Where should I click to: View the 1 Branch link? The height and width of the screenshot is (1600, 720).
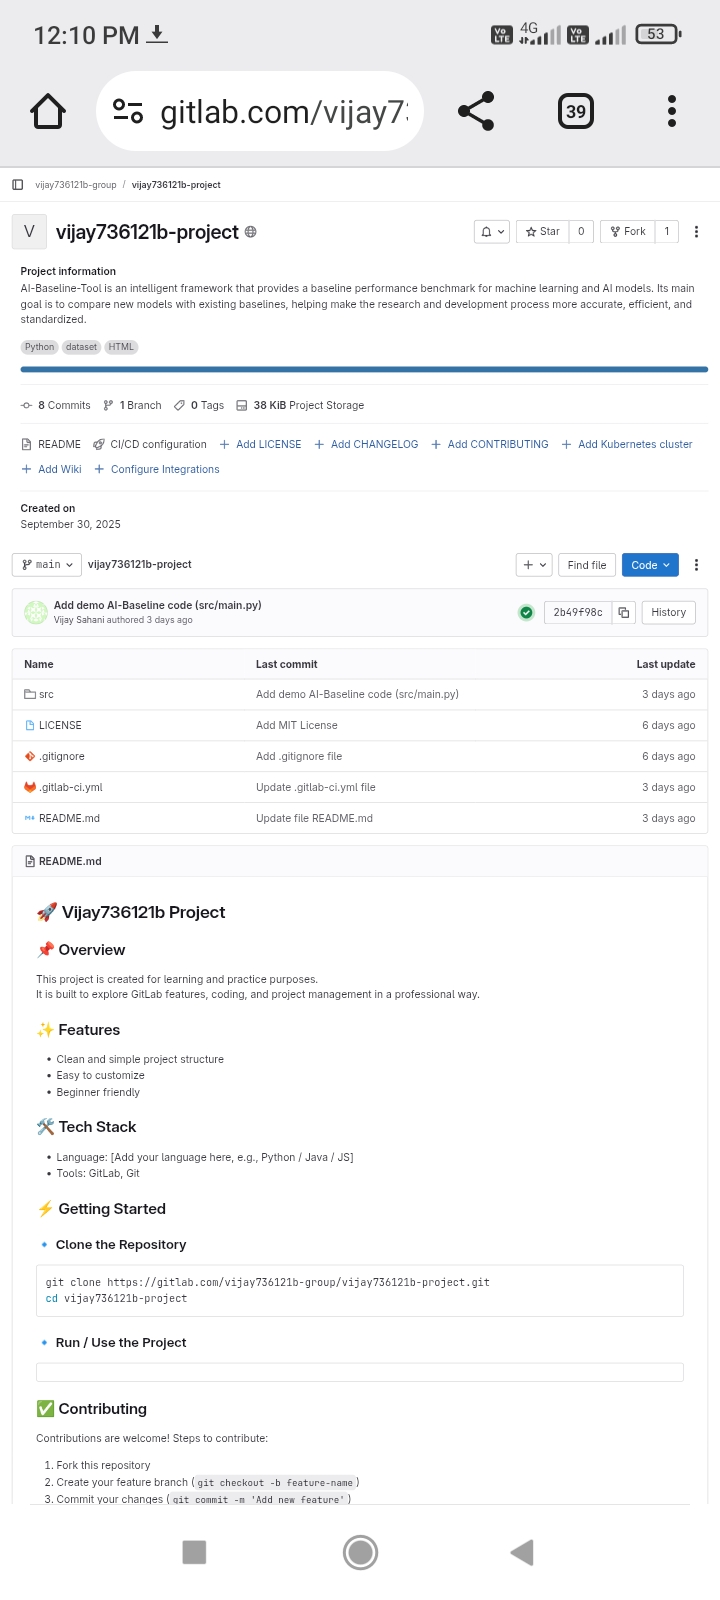click(132, 405)
